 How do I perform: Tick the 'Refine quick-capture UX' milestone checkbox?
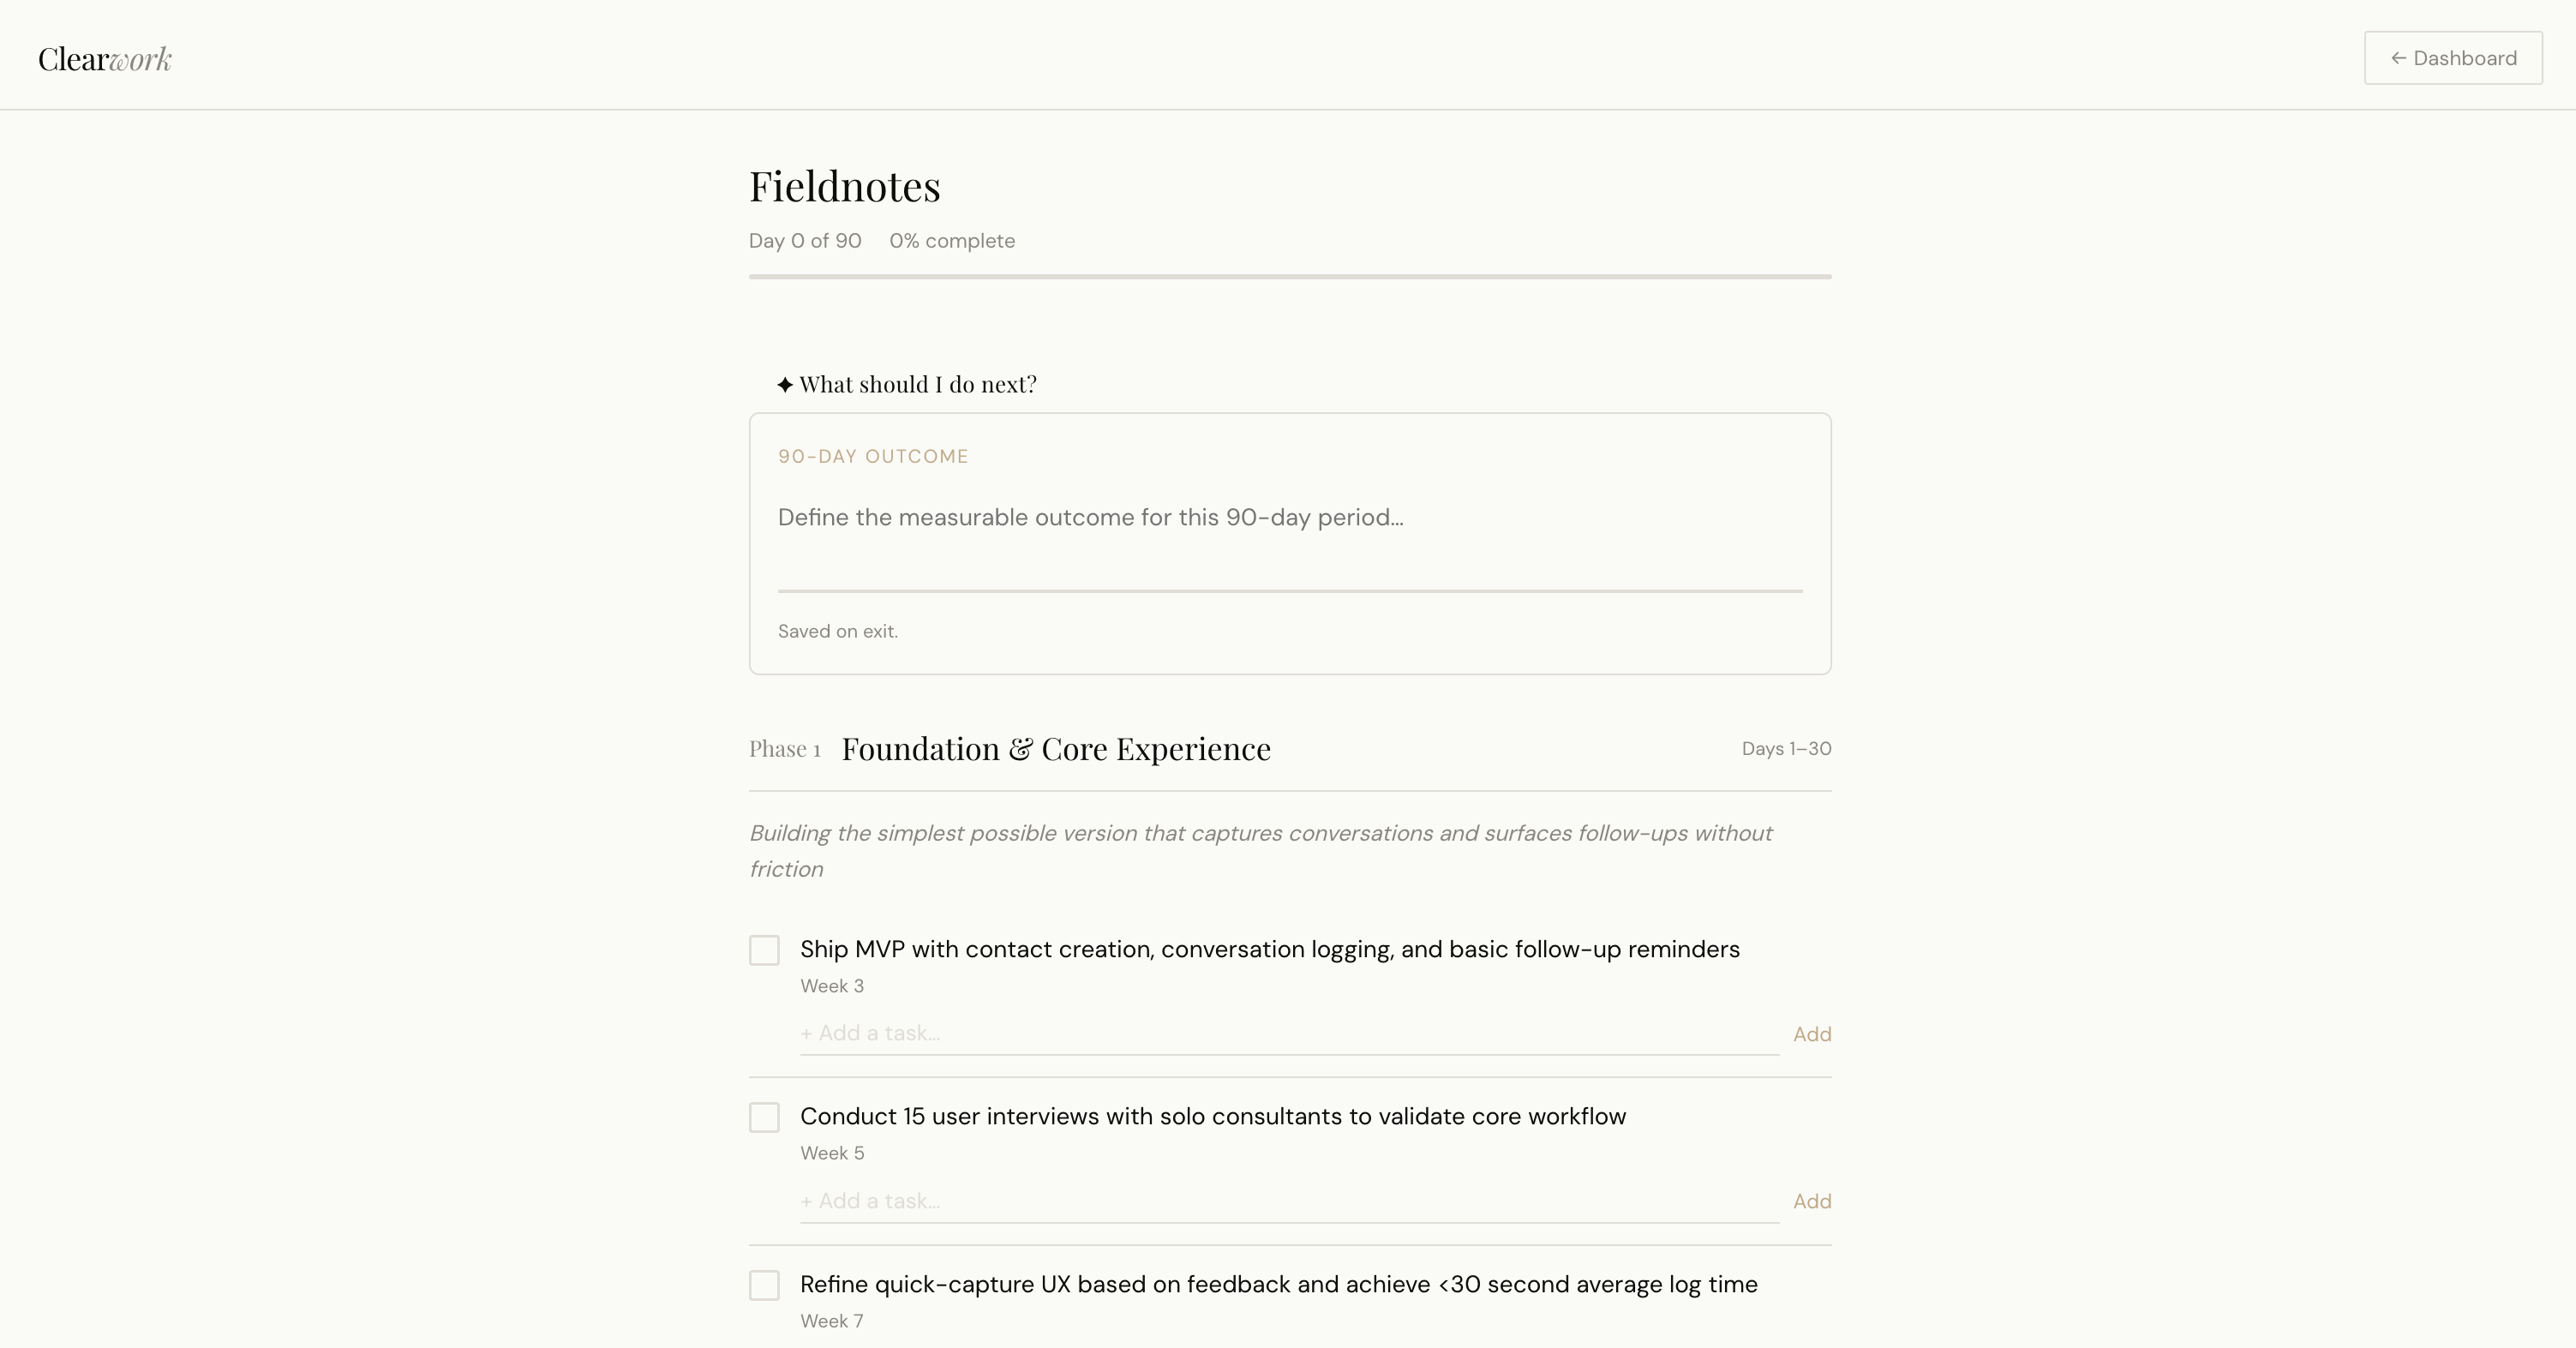(764, 1285)
